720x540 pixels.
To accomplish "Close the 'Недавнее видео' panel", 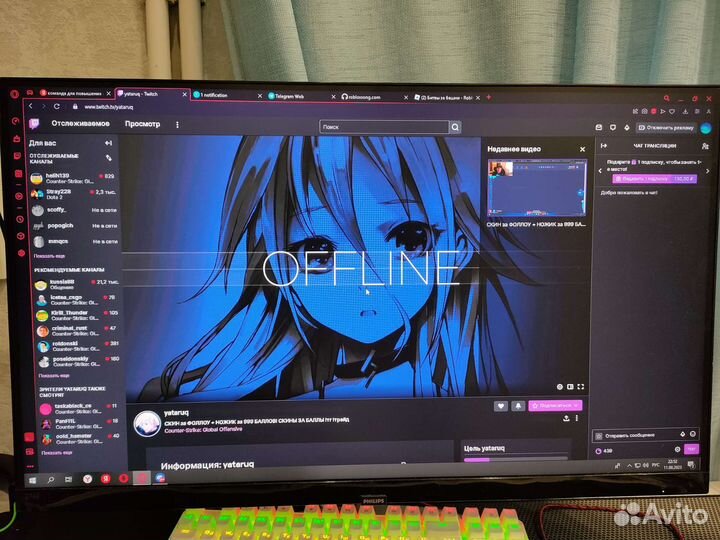I will (582, 149).
